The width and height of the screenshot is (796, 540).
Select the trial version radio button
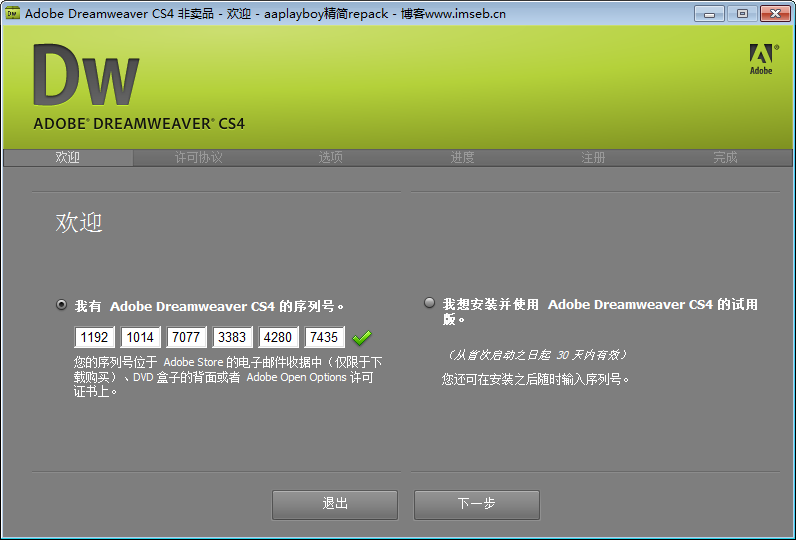click(429, 302)
